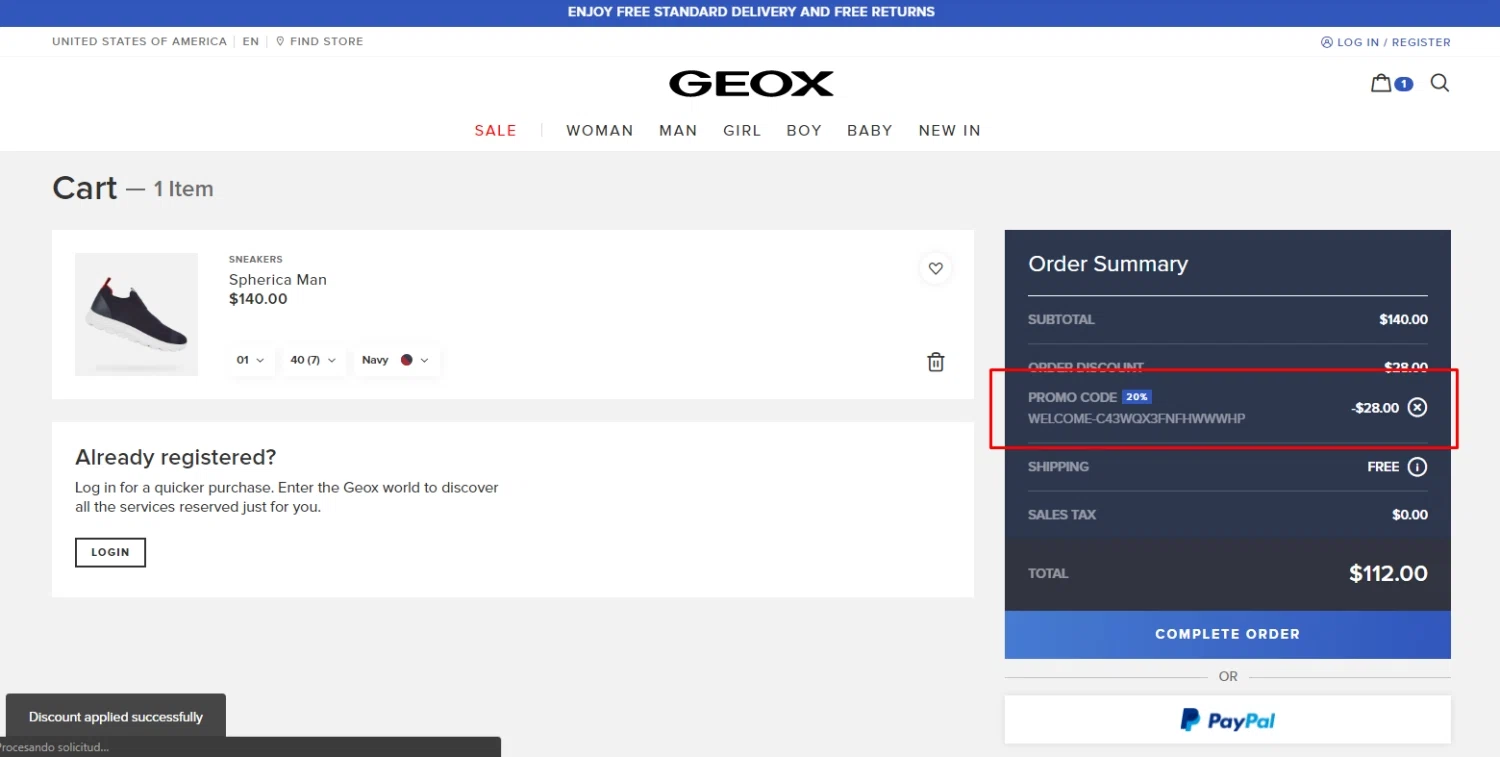Open the quantity 01 dropdown

(x=251, y=360)
